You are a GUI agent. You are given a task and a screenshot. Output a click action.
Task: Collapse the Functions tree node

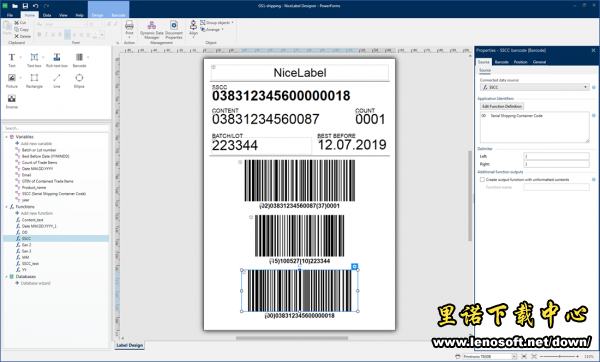[x=6, y=207]
